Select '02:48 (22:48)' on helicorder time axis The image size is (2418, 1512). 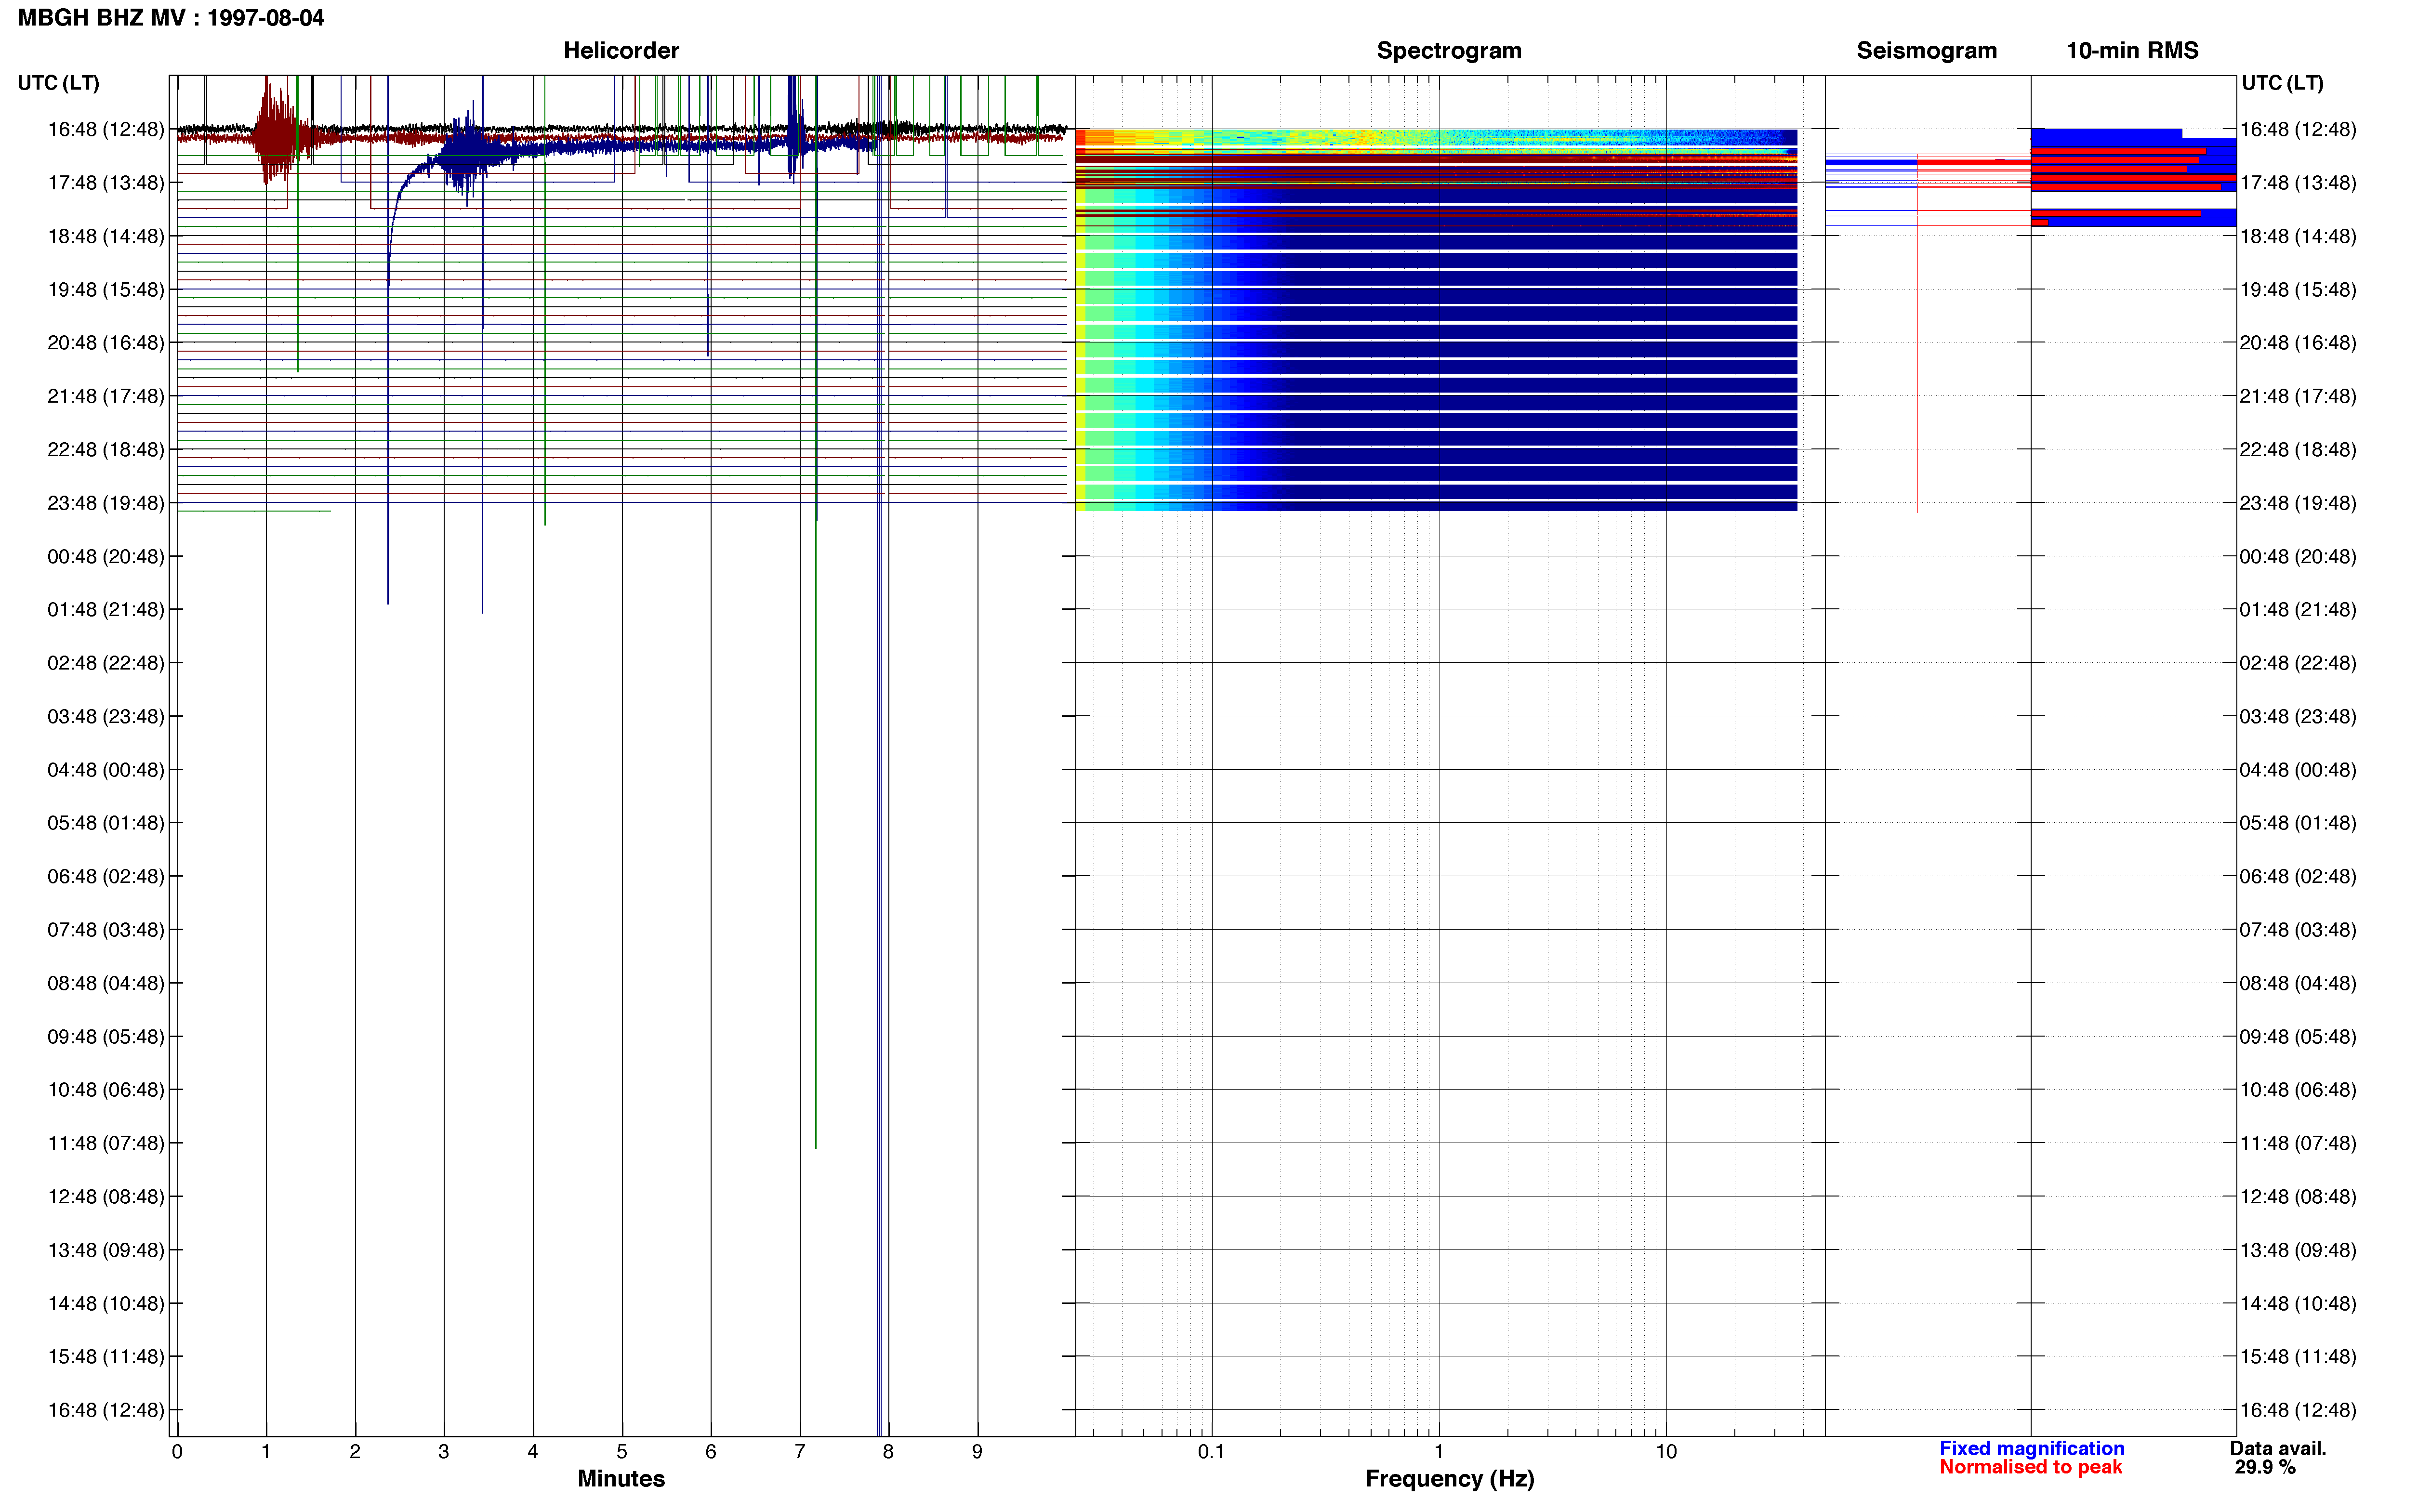point(106,663)
